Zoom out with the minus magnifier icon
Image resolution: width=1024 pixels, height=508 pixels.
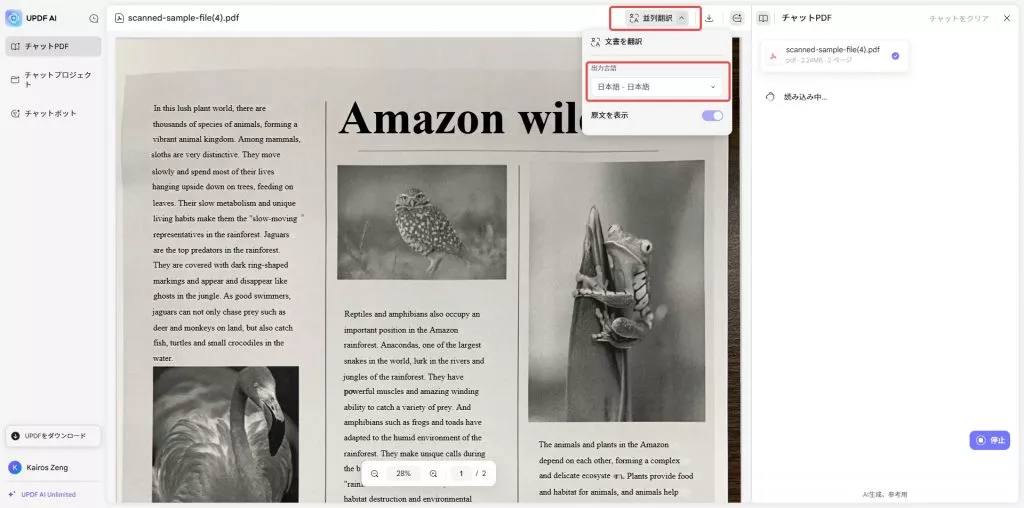click(375, 473)
